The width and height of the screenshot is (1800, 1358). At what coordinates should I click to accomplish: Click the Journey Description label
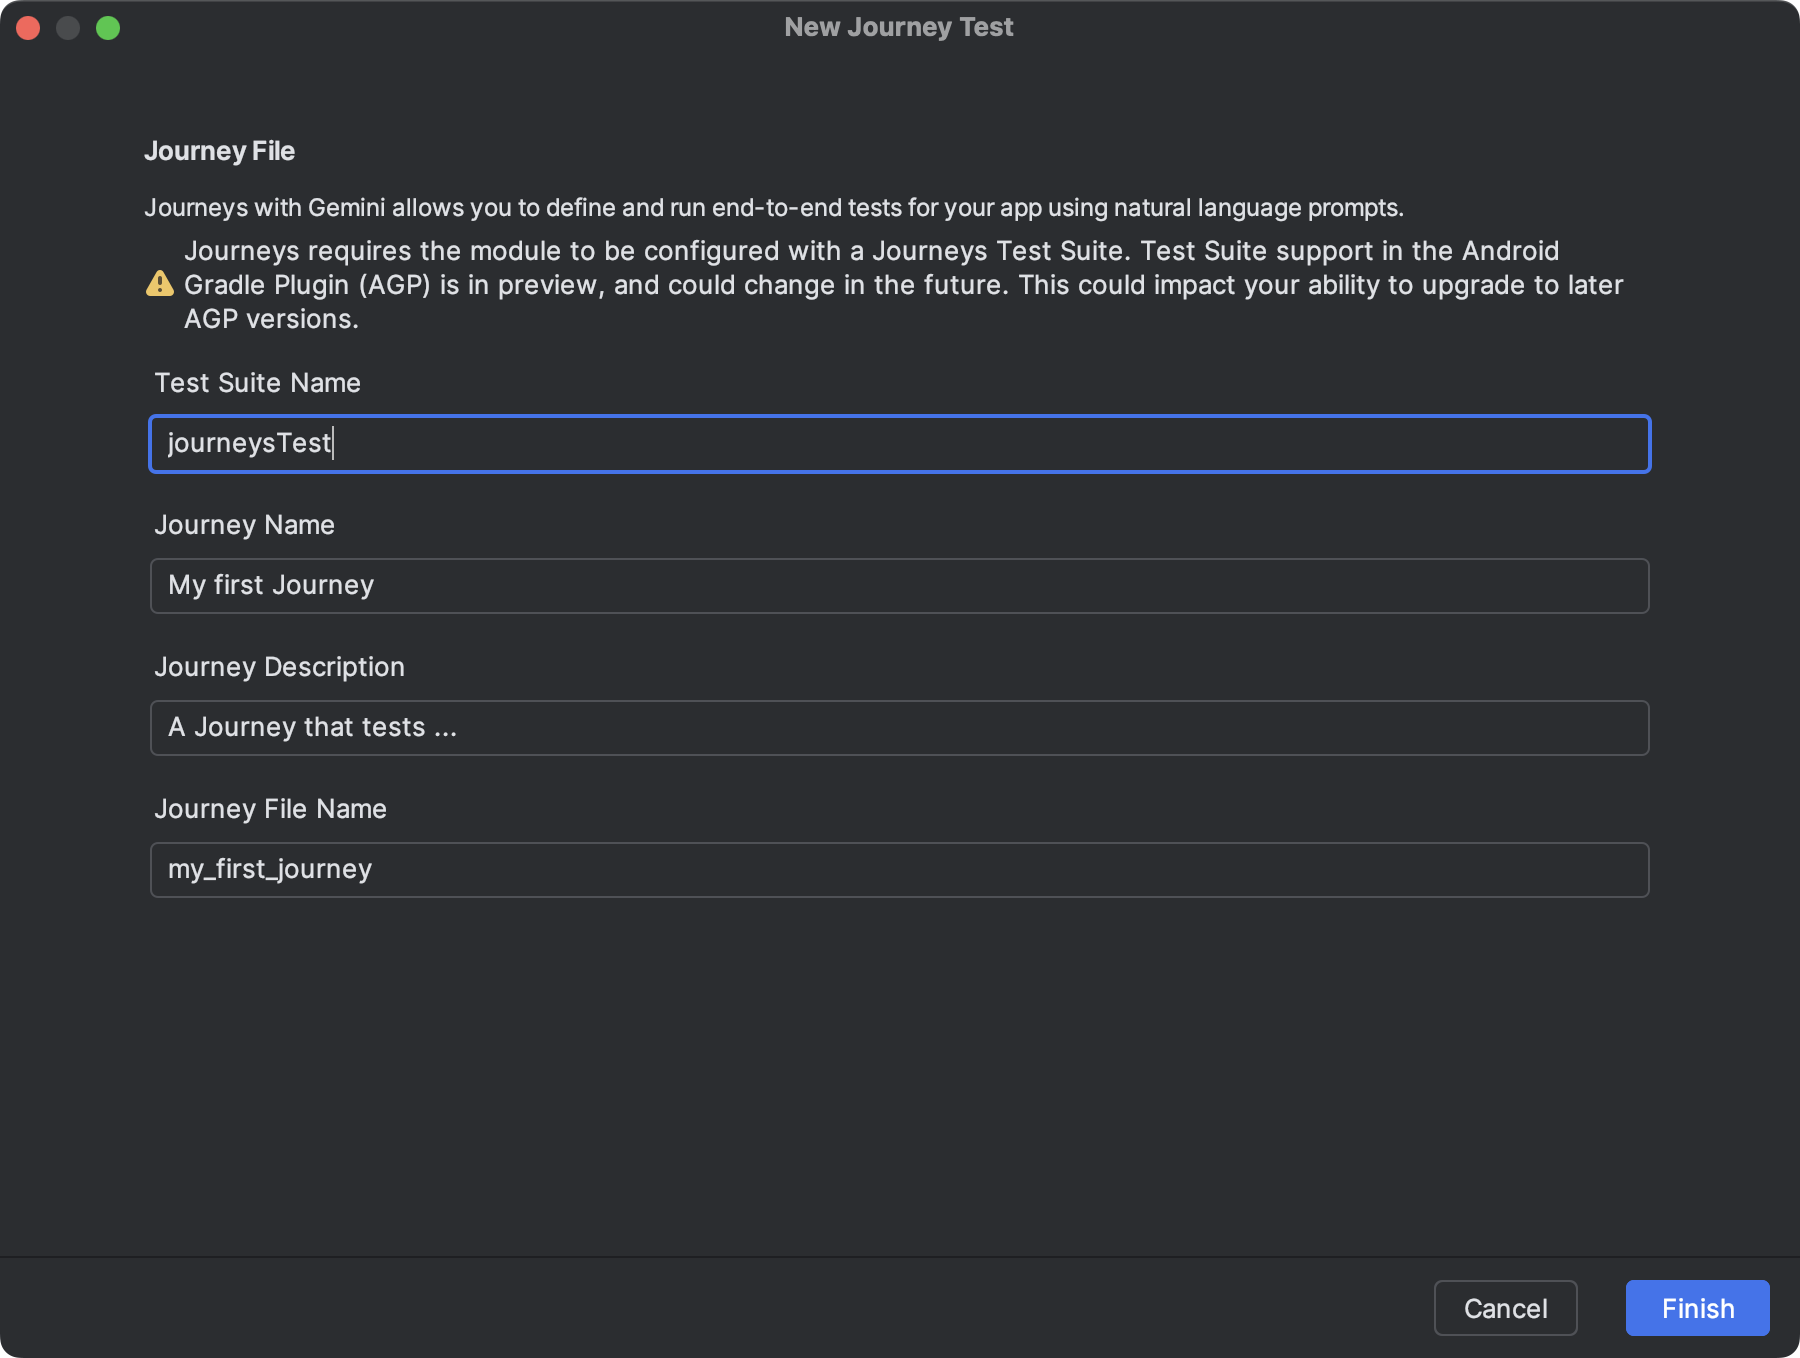tap(280, 666)
